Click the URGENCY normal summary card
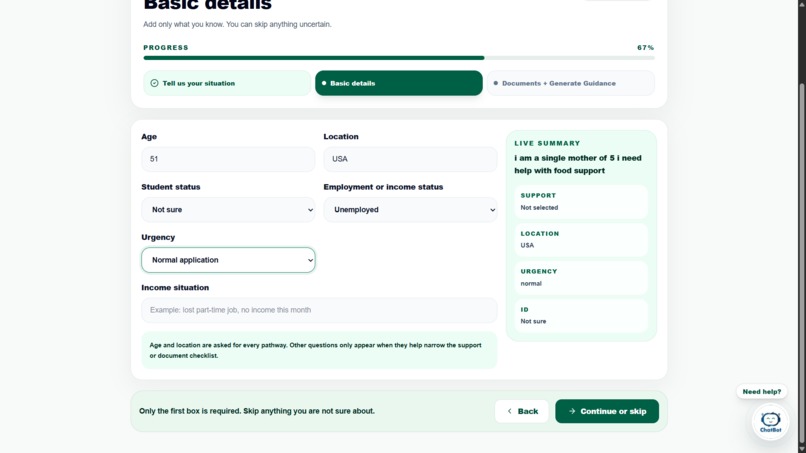Screen dimensions: 806x453 581,278
